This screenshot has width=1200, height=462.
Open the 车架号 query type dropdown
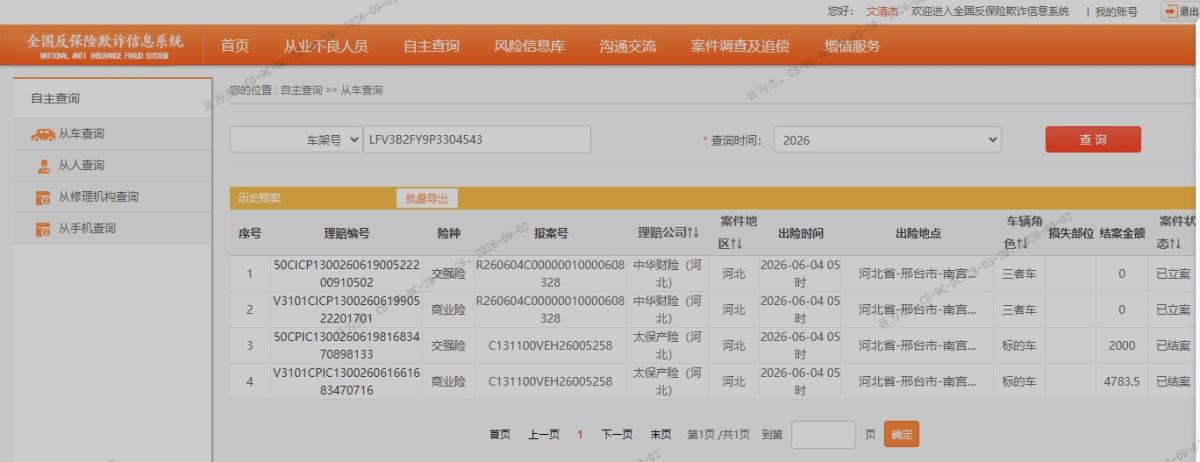[x=296, y=140]
